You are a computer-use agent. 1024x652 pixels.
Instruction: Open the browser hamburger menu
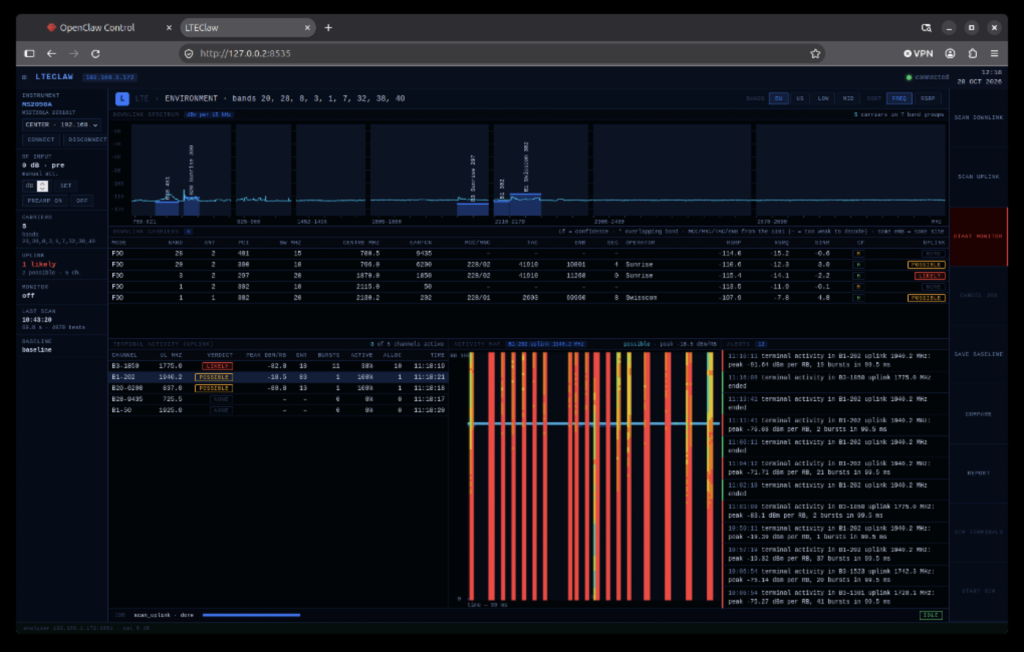pyautogui.click(x=994, y=54)
